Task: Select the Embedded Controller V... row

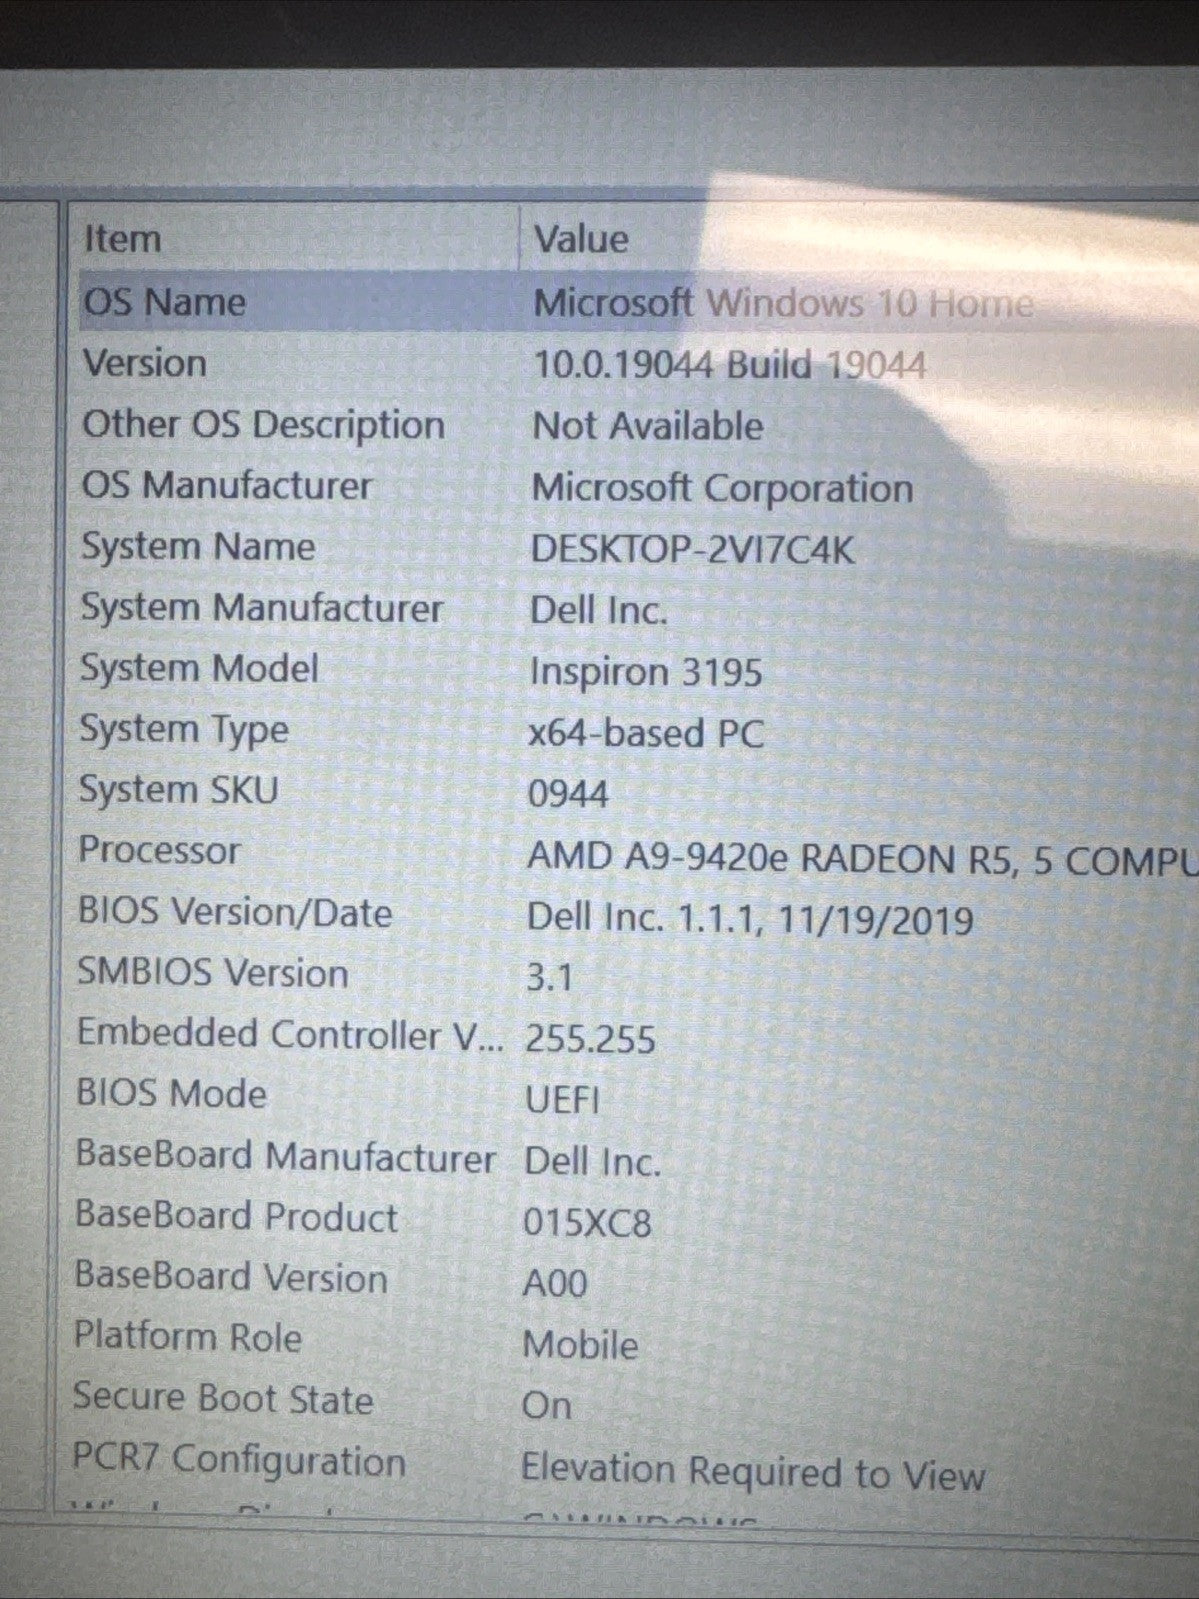Action: click(x=291, y=1034)
